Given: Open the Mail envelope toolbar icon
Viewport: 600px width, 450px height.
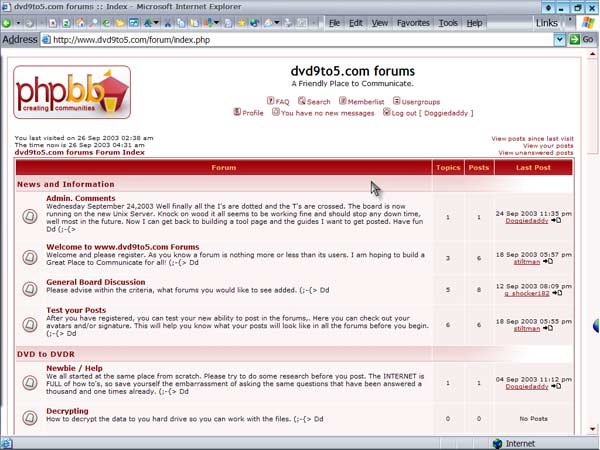Looking at the screenshot, I should (x=268, y=23).
